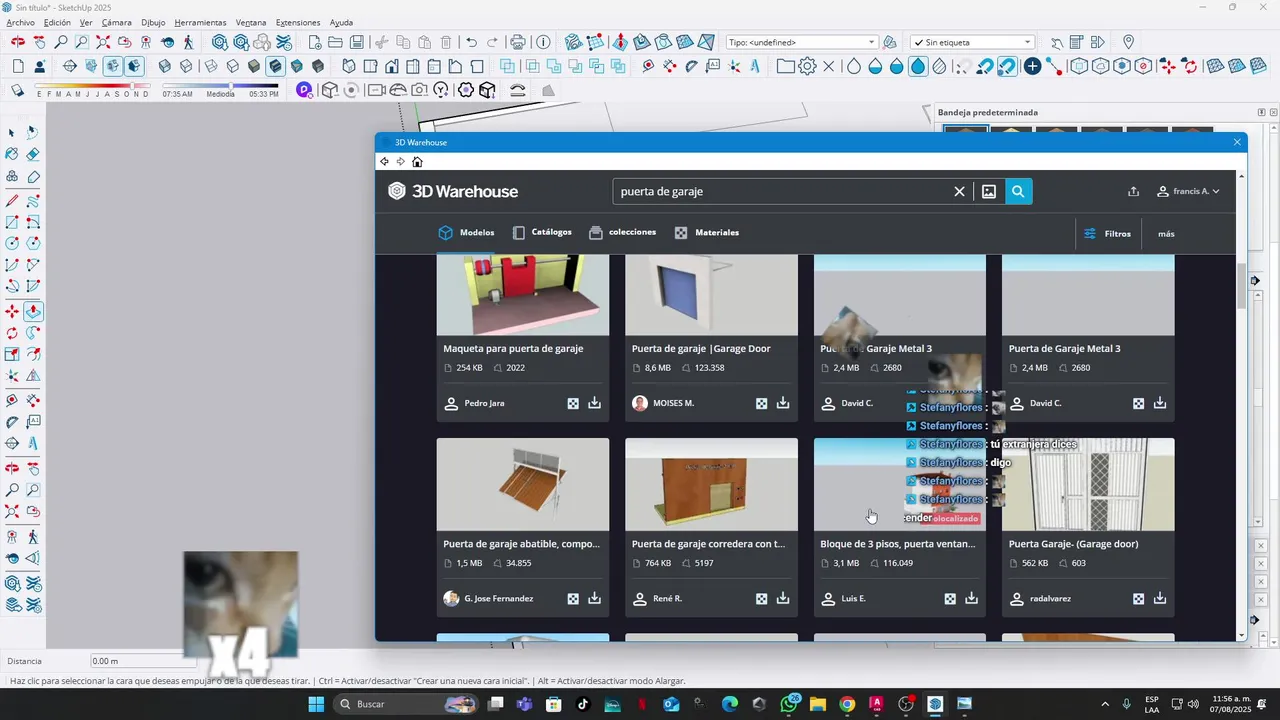Image resolution: width=1280 pixels, height=720 pixels.
Task: Select the Move tool in left toolbar
Action: click(11, 311)
